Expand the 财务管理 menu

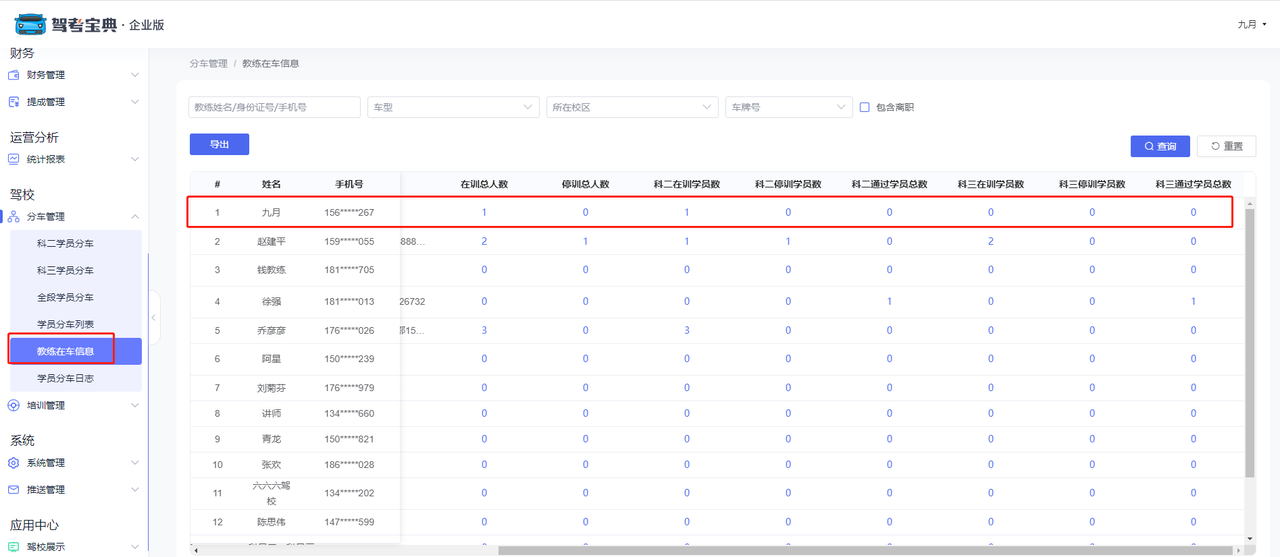pyautogui.click(x=135, y=75)
